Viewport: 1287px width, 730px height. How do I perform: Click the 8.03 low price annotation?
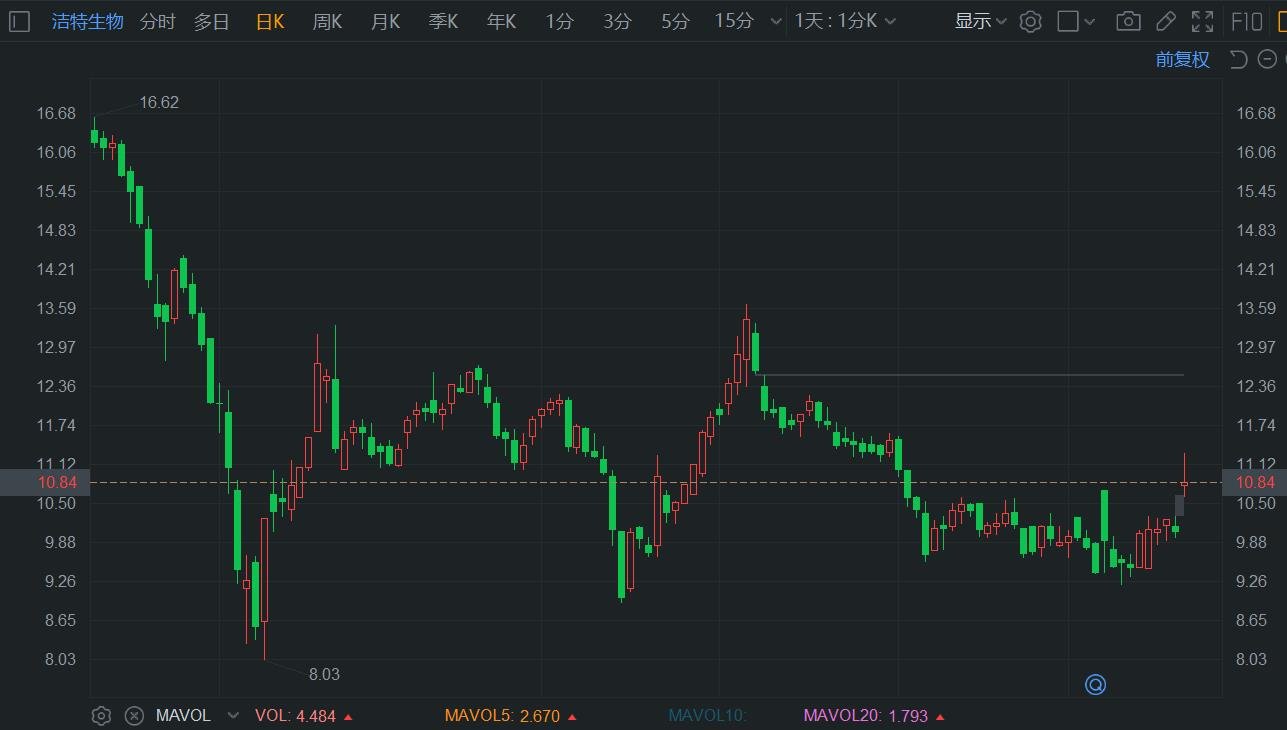[x=324, y=674]
